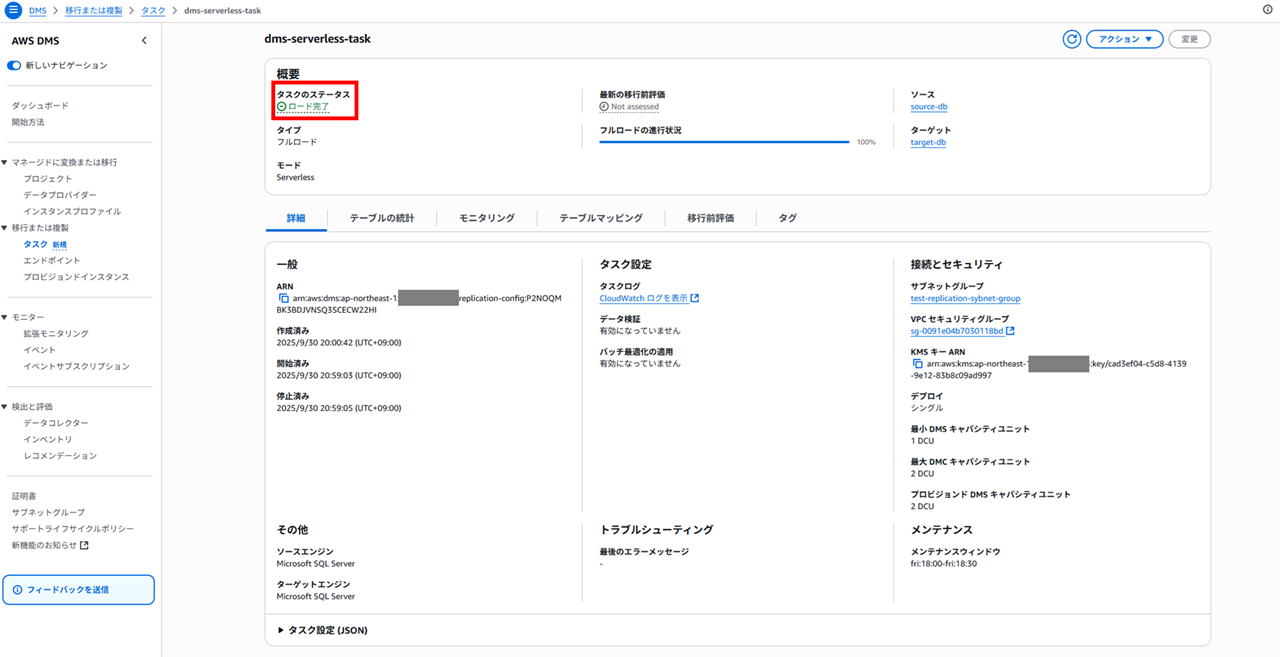Toggle the 新しいナビゲーション switch

(x=14, y=65)
